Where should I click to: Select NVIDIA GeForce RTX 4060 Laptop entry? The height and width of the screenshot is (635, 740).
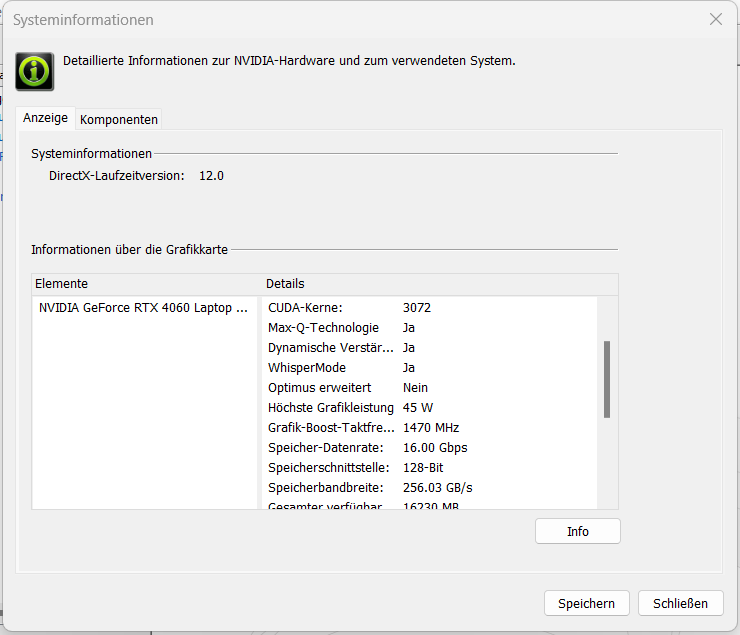coord(142,308)
